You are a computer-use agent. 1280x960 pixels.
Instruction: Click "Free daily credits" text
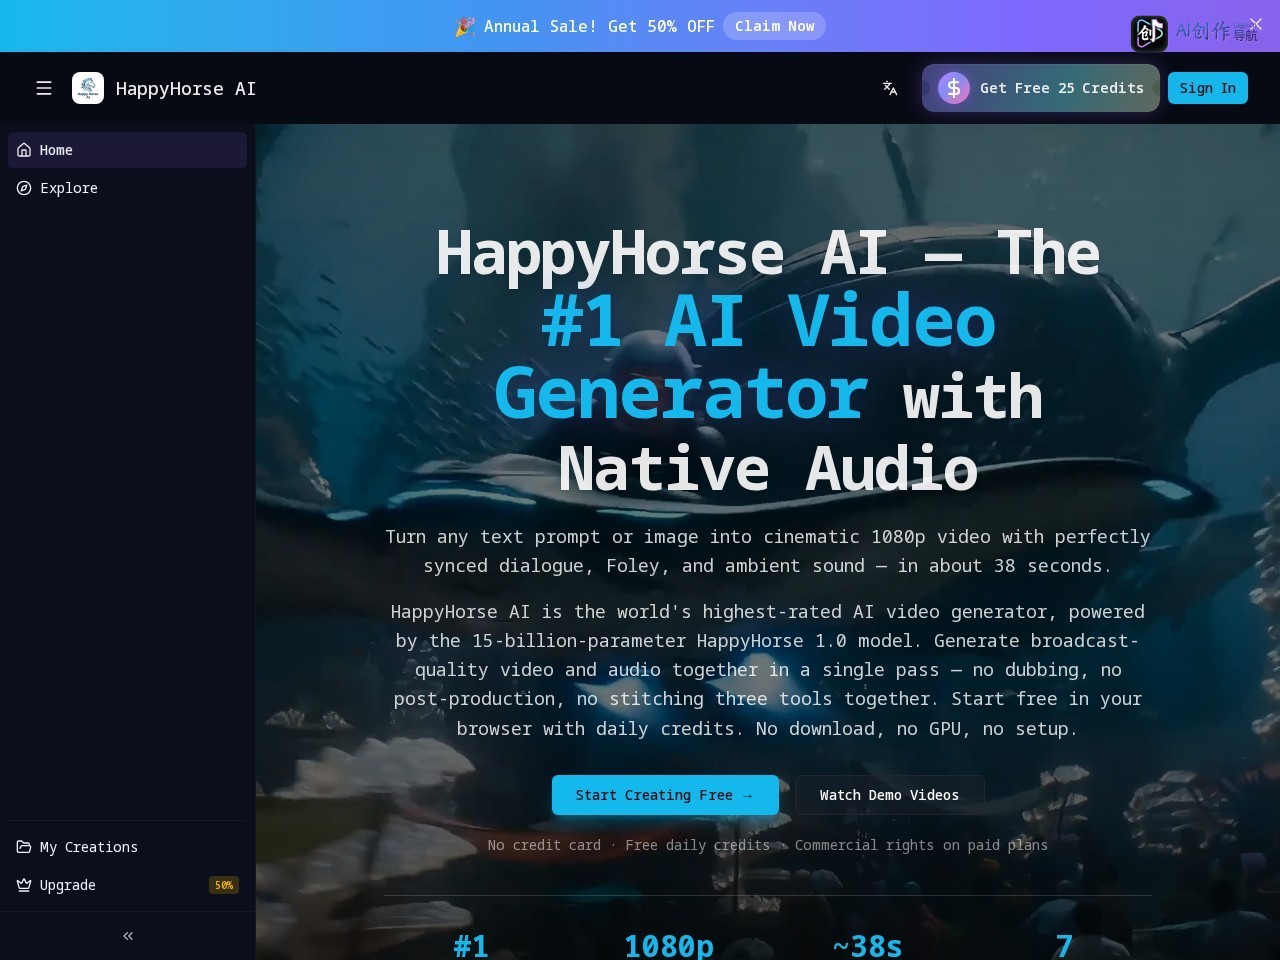point(698,845)
